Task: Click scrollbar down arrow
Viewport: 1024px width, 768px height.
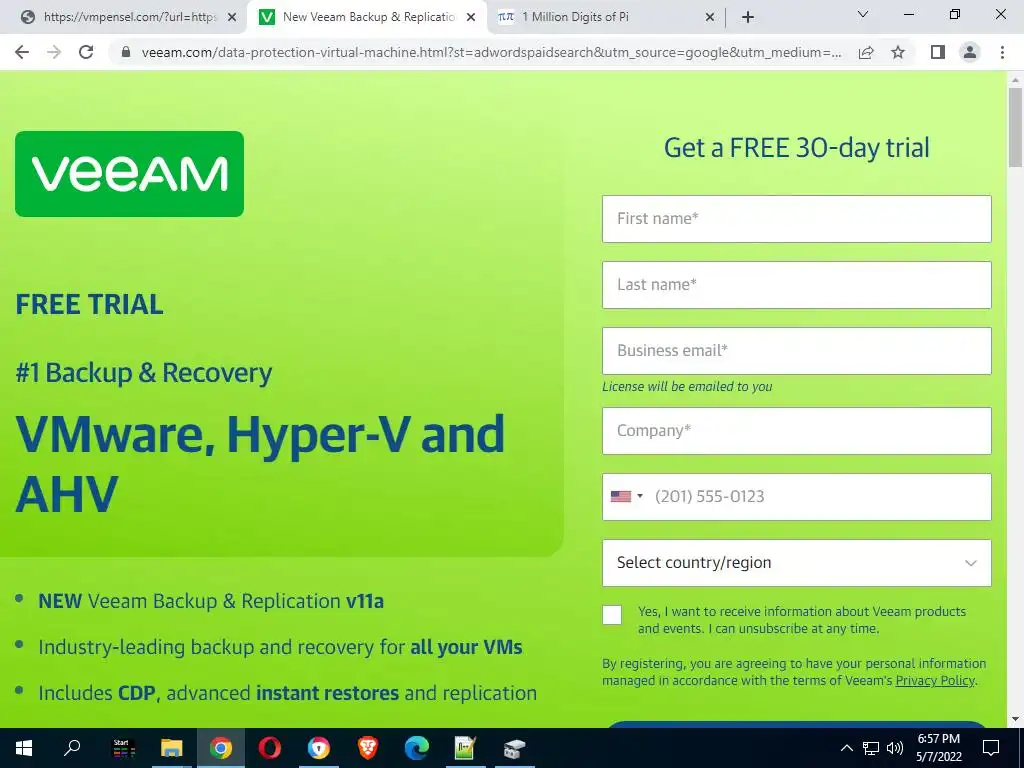Action: [x=1015, y=719]
